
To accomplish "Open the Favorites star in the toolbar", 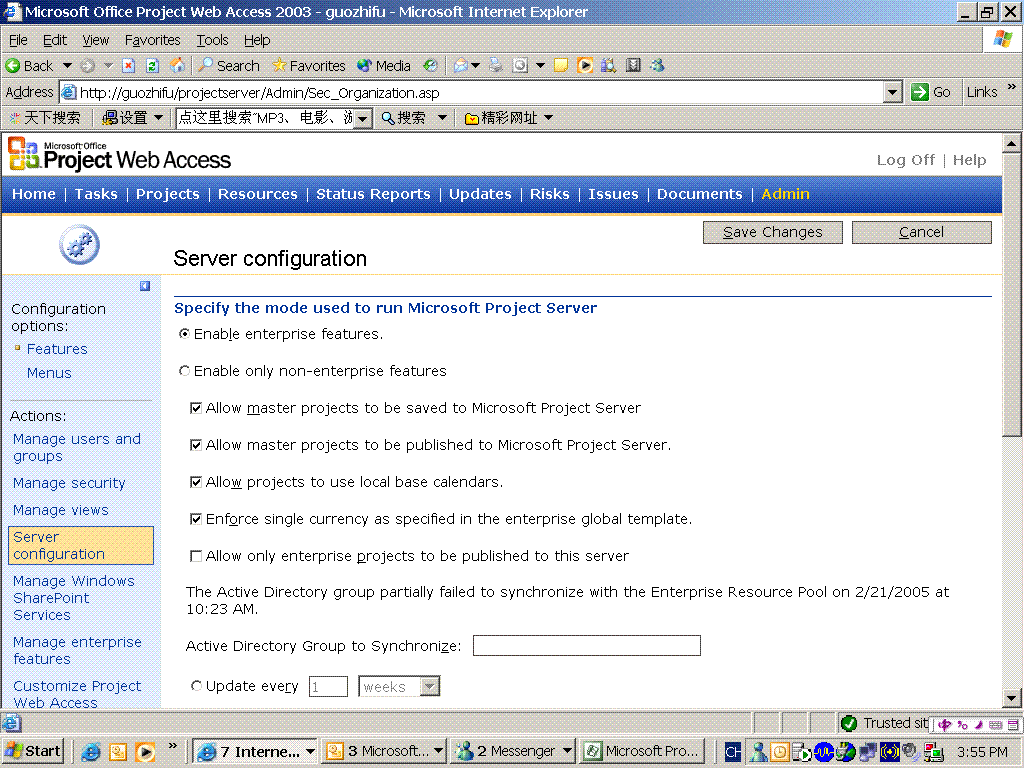I will [x=309, y=65].
